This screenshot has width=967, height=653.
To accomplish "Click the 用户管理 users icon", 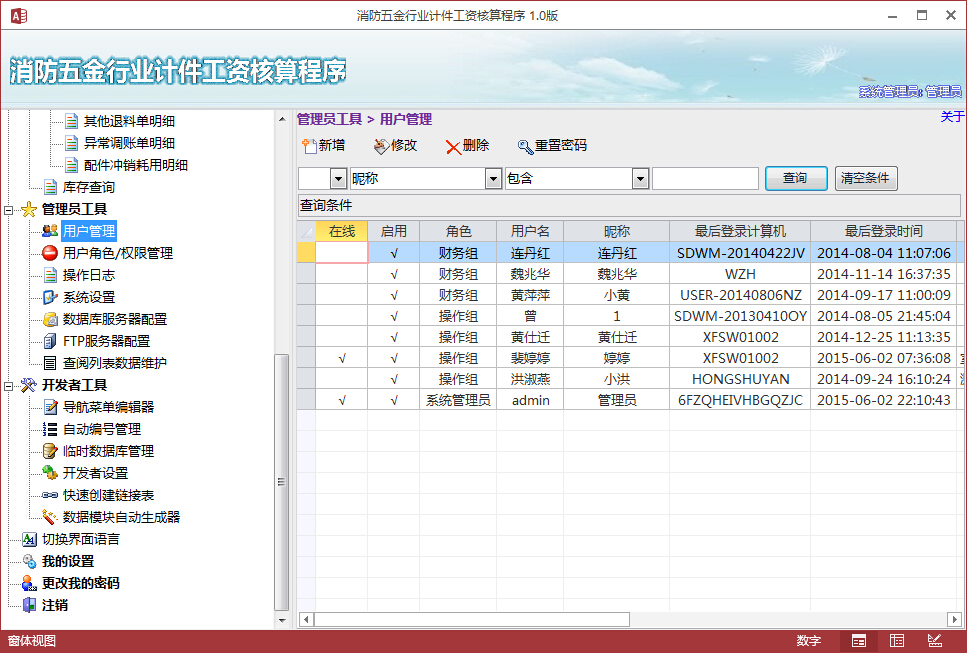I will point(50,231).
